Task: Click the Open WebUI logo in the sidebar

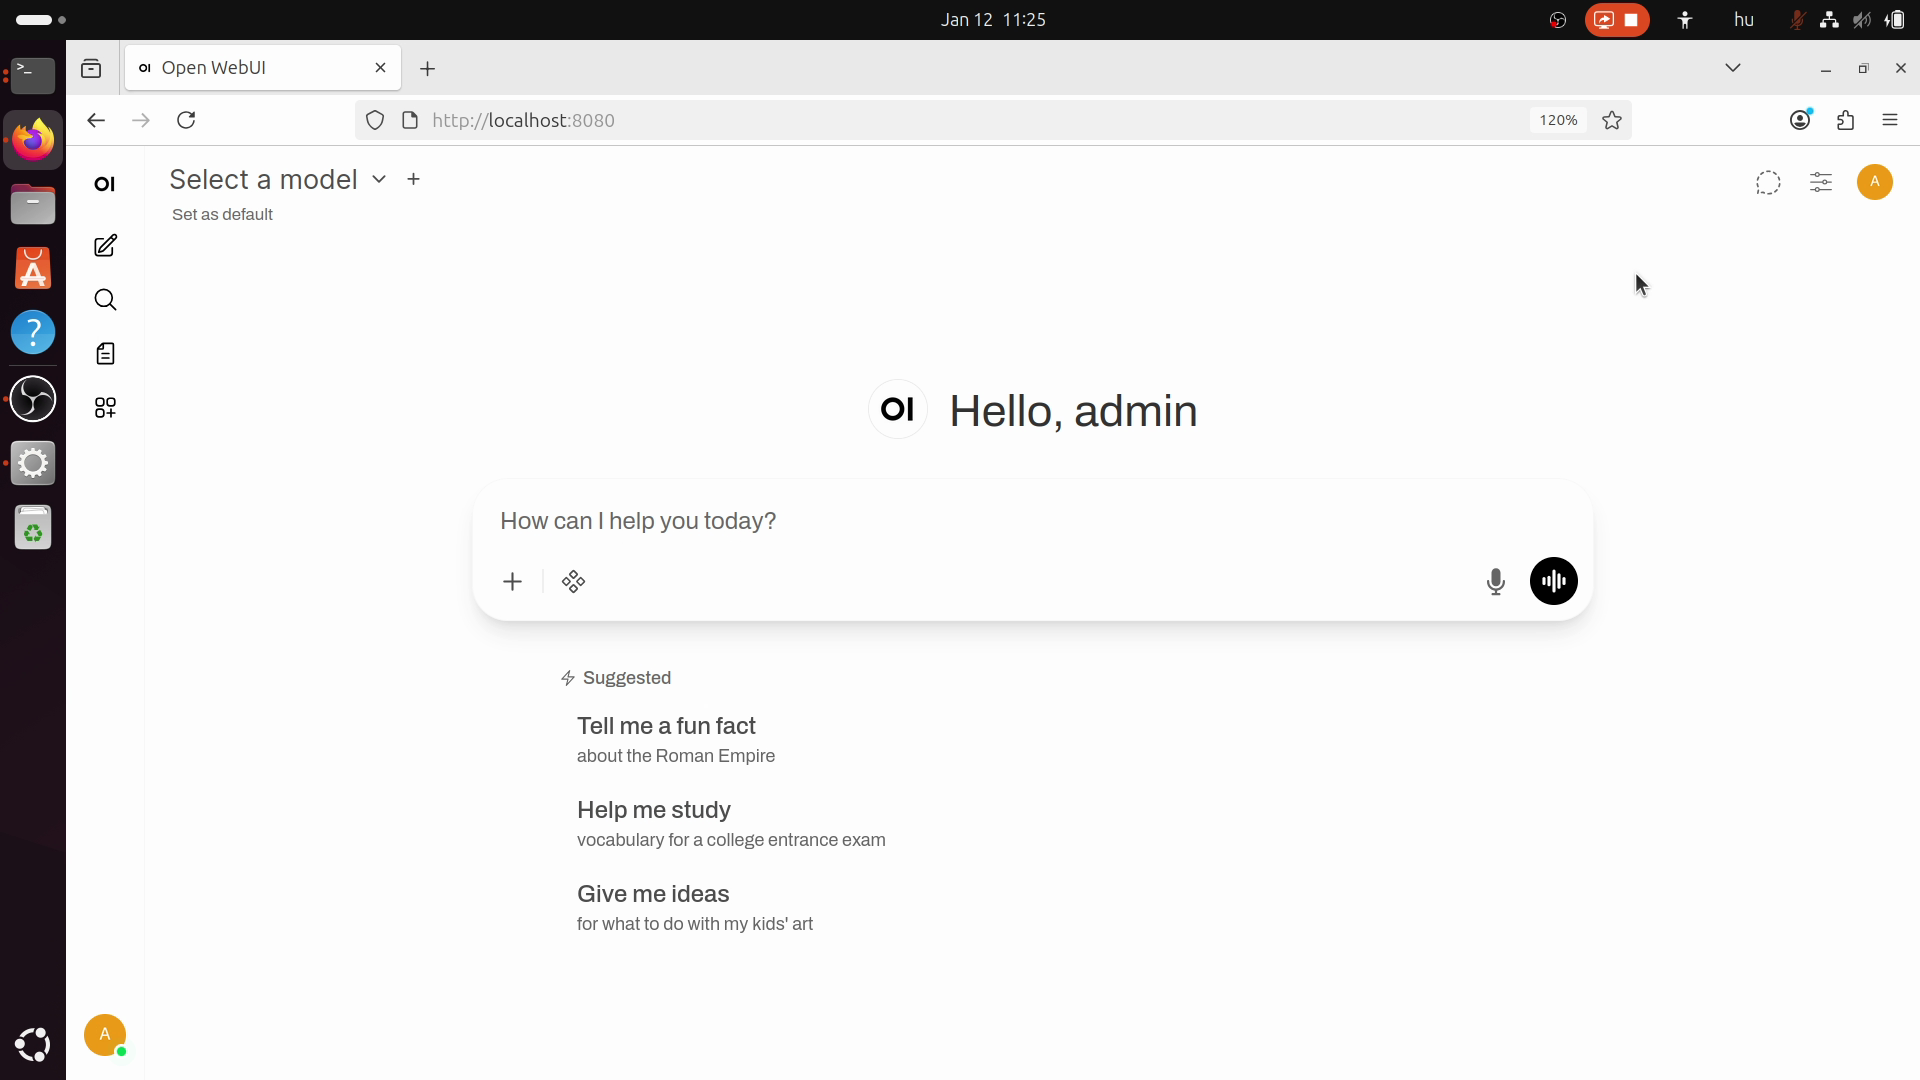Action: coord(104,184)
